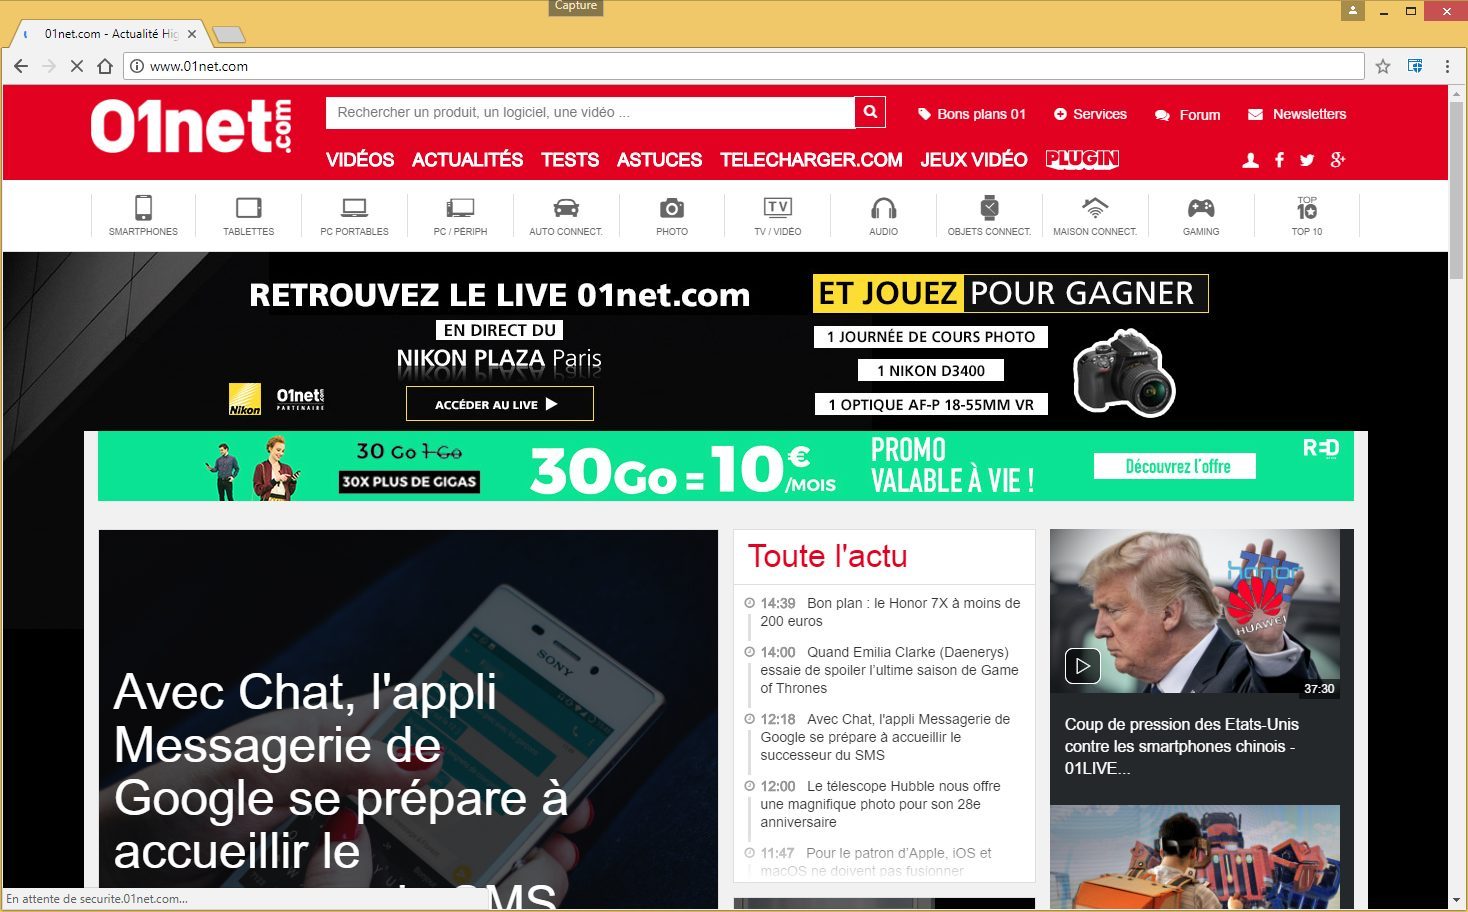Open the Top 10 category

point(1307,215)
